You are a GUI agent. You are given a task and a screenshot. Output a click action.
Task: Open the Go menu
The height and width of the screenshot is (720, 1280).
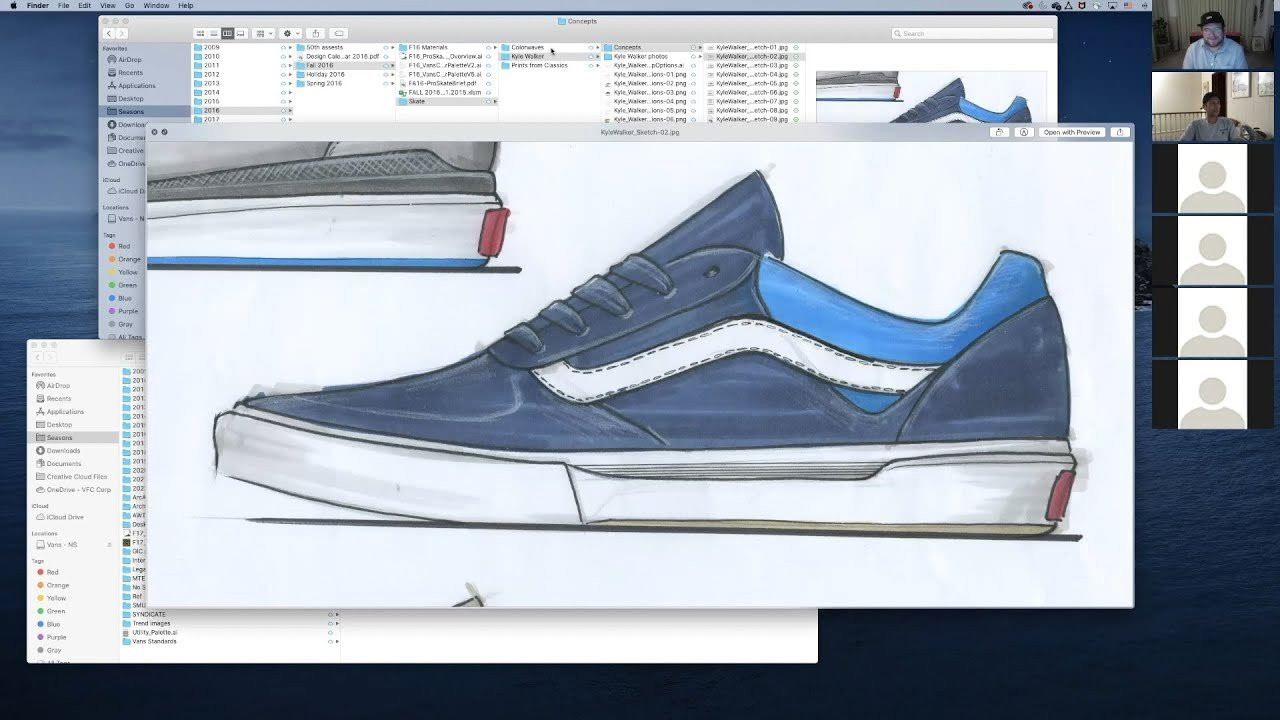(x=129, y=5)
